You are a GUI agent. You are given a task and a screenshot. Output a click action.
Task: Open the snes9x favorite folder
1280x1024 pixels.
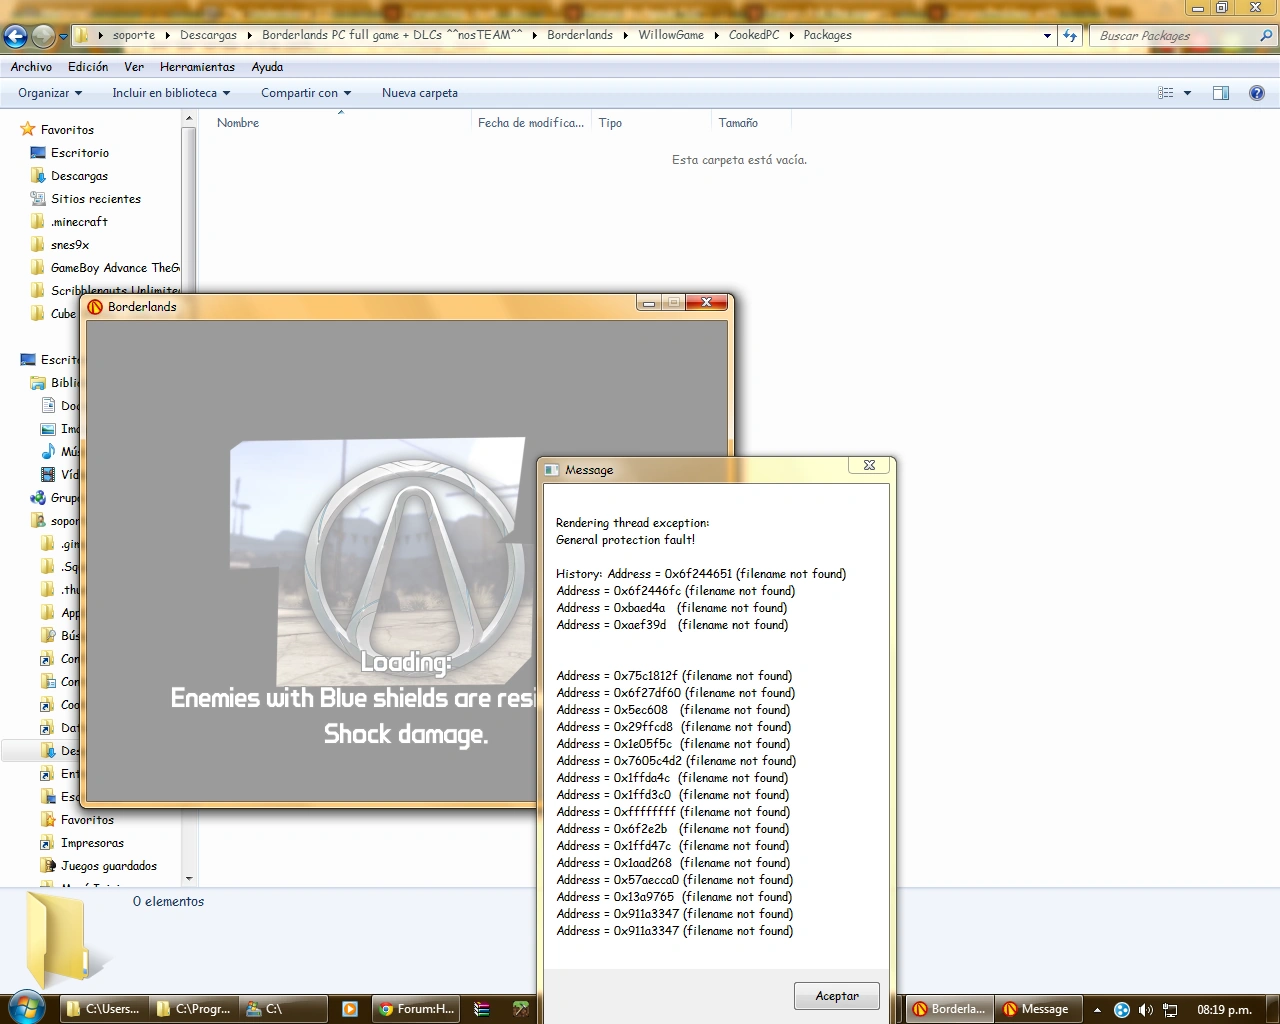(70, 245)
